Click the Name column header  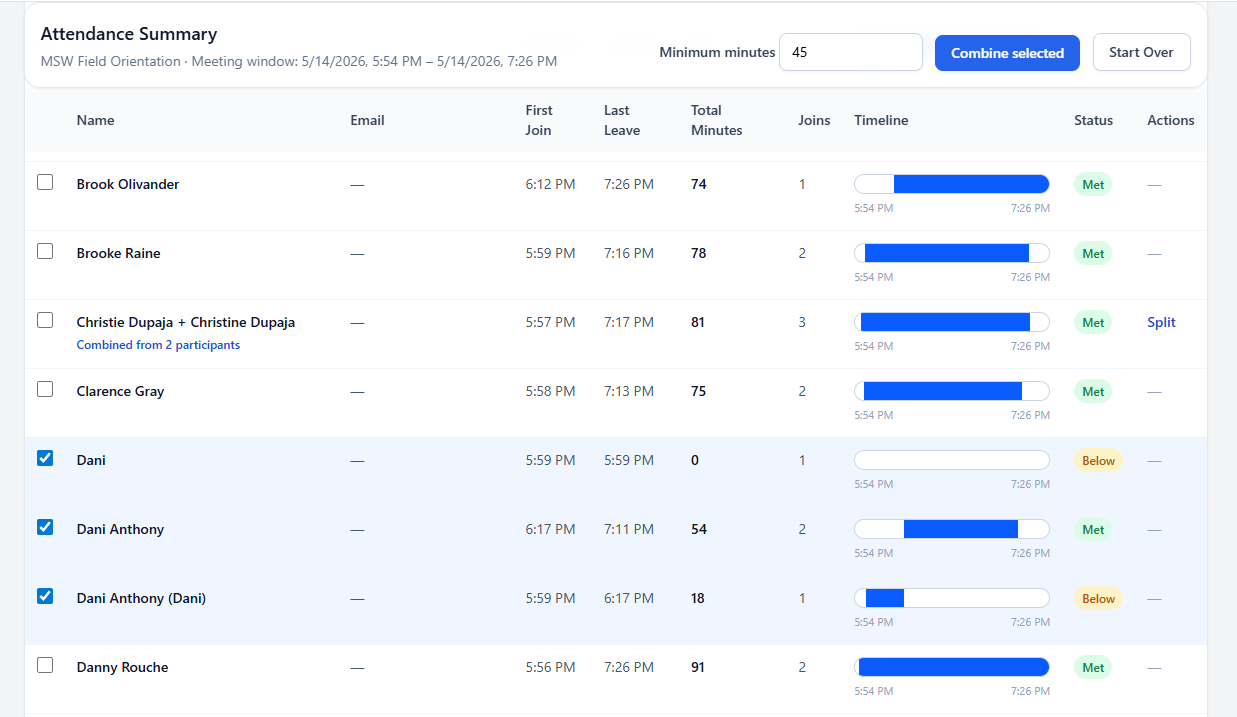point(96,120)
